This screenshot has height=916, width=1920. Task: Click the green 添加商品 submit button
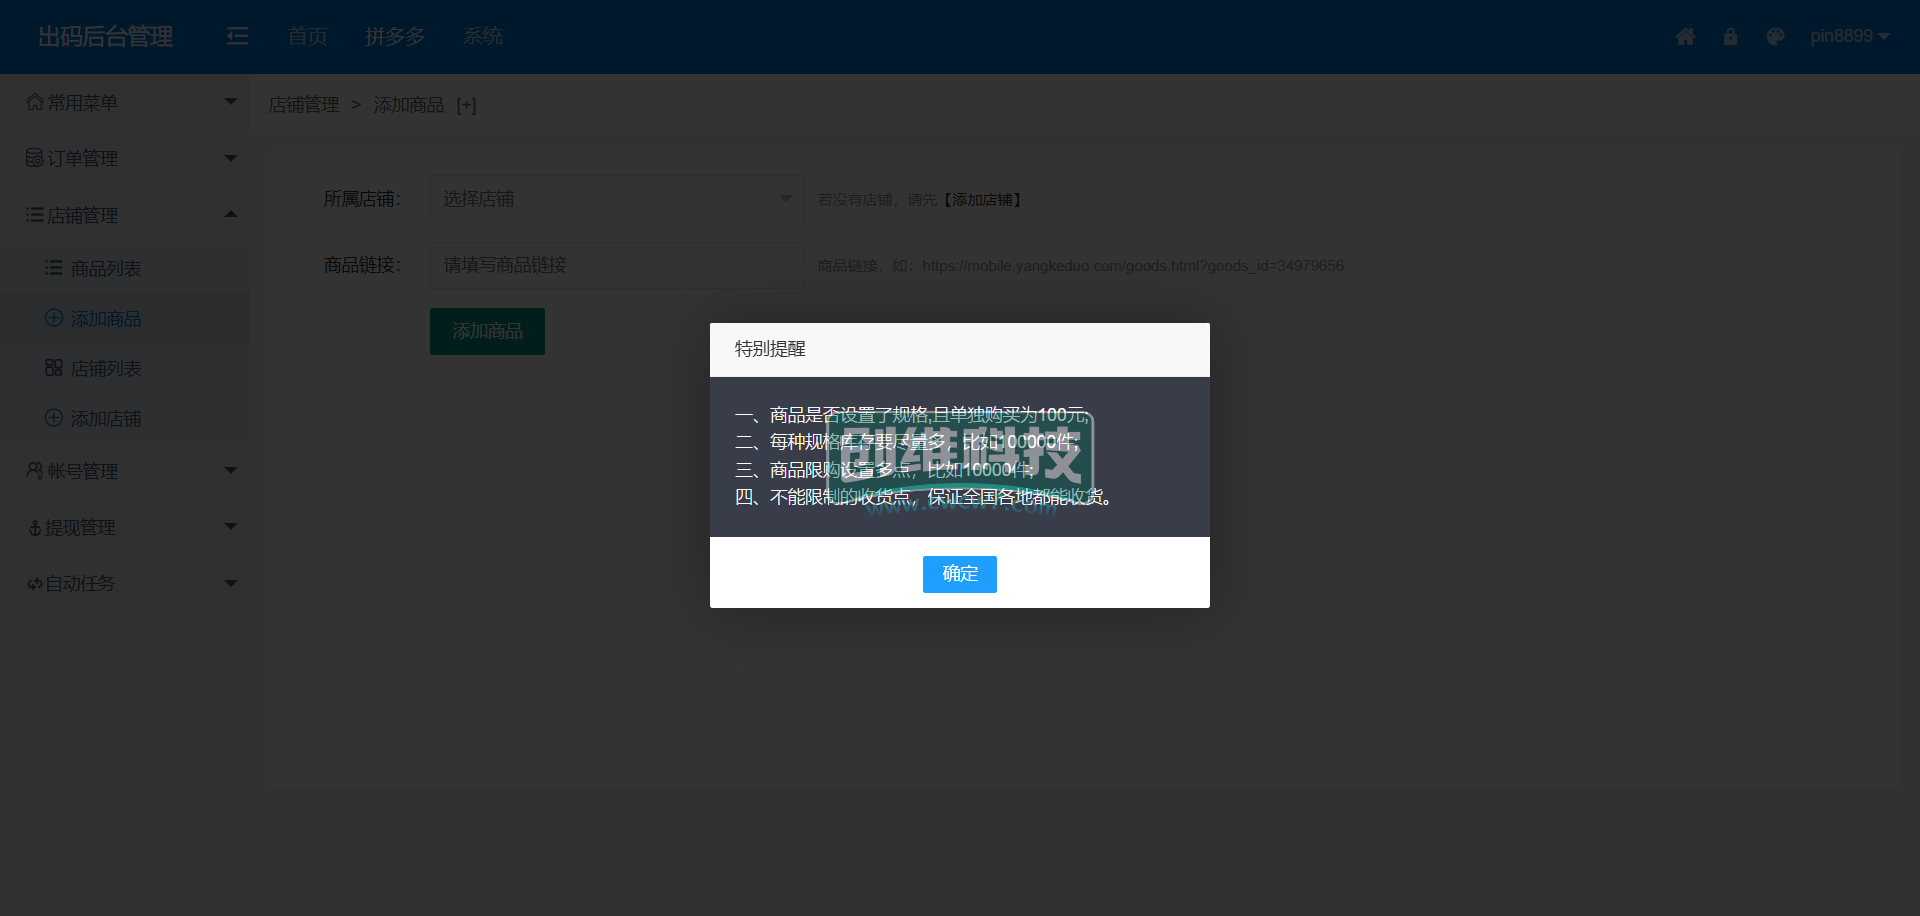coord(487,331)
